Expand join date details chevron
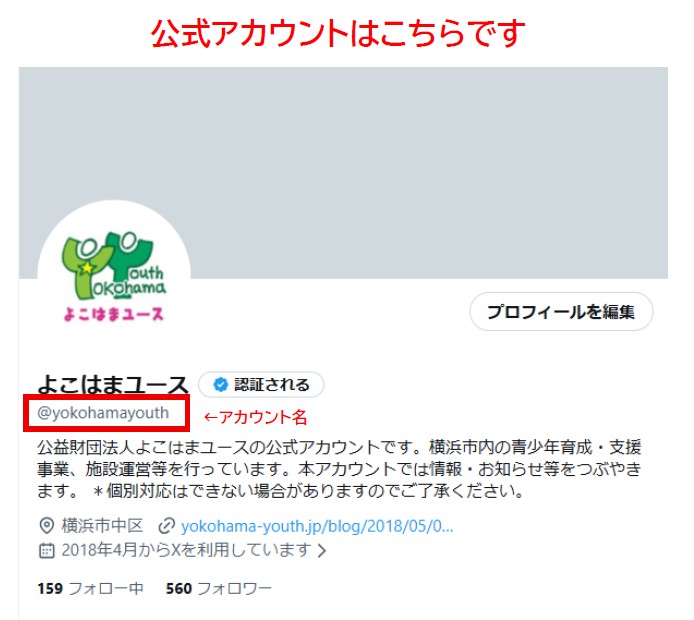Screen dimensions: 694x620 tap(322, 551)
